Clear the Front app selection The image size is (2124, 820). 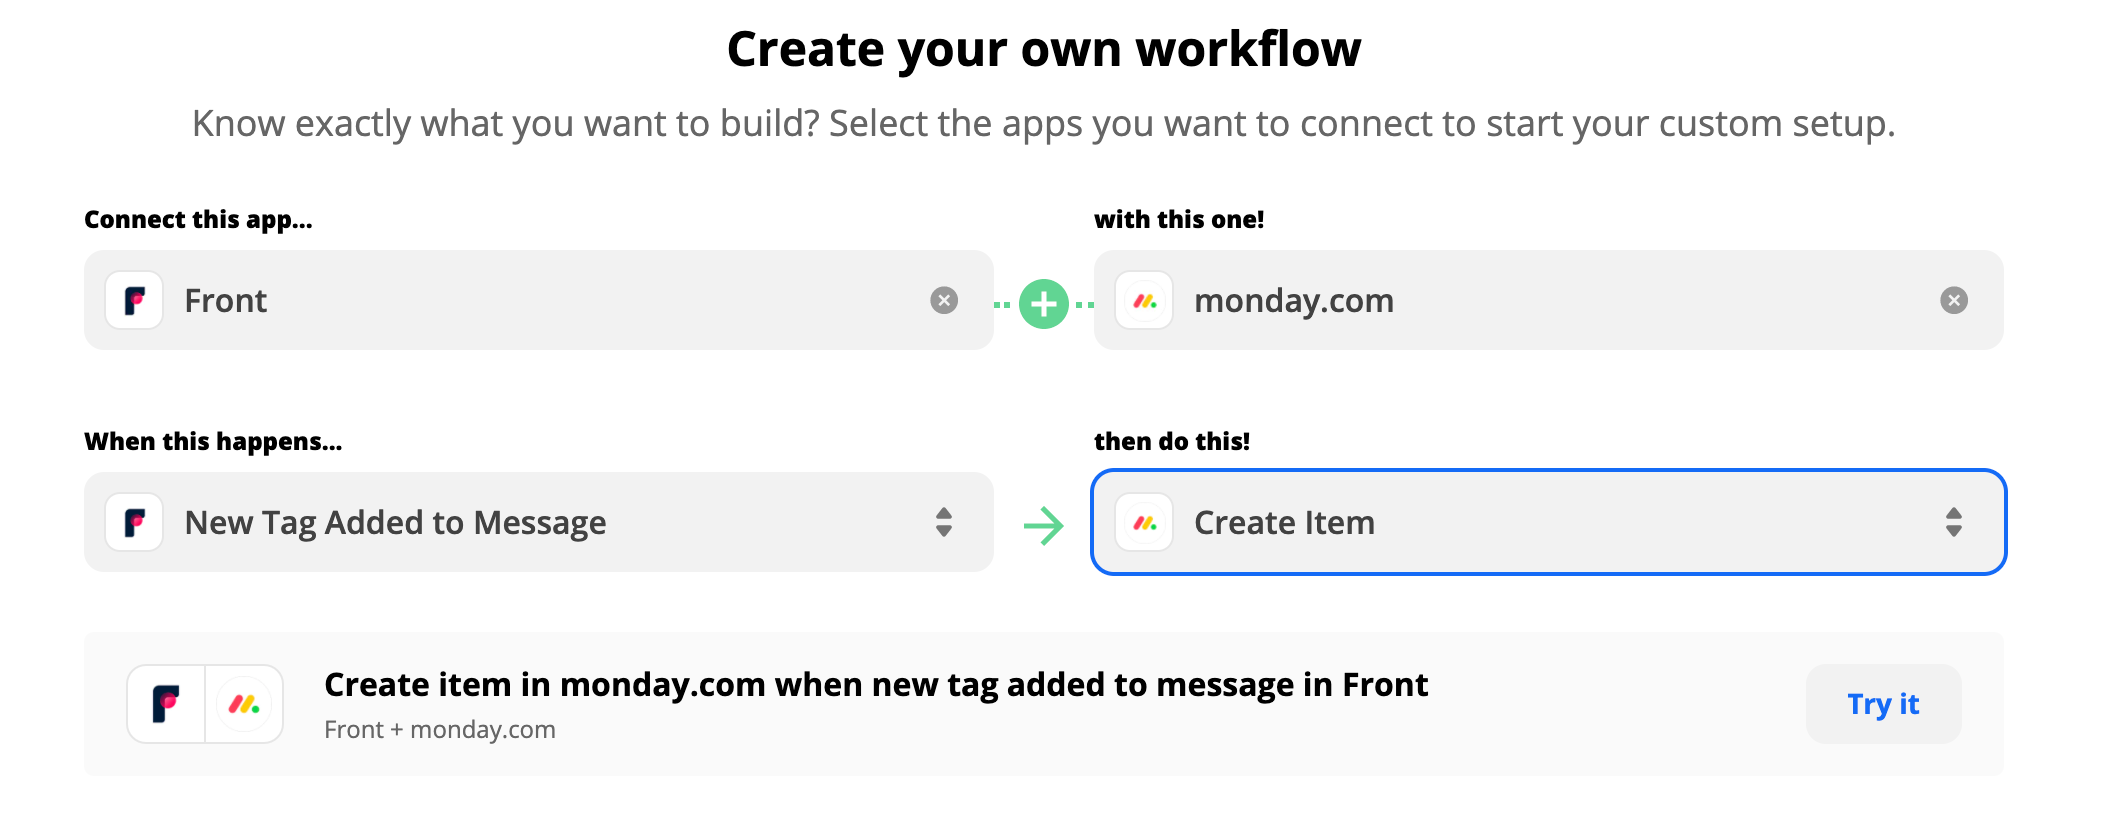point(944,300)
